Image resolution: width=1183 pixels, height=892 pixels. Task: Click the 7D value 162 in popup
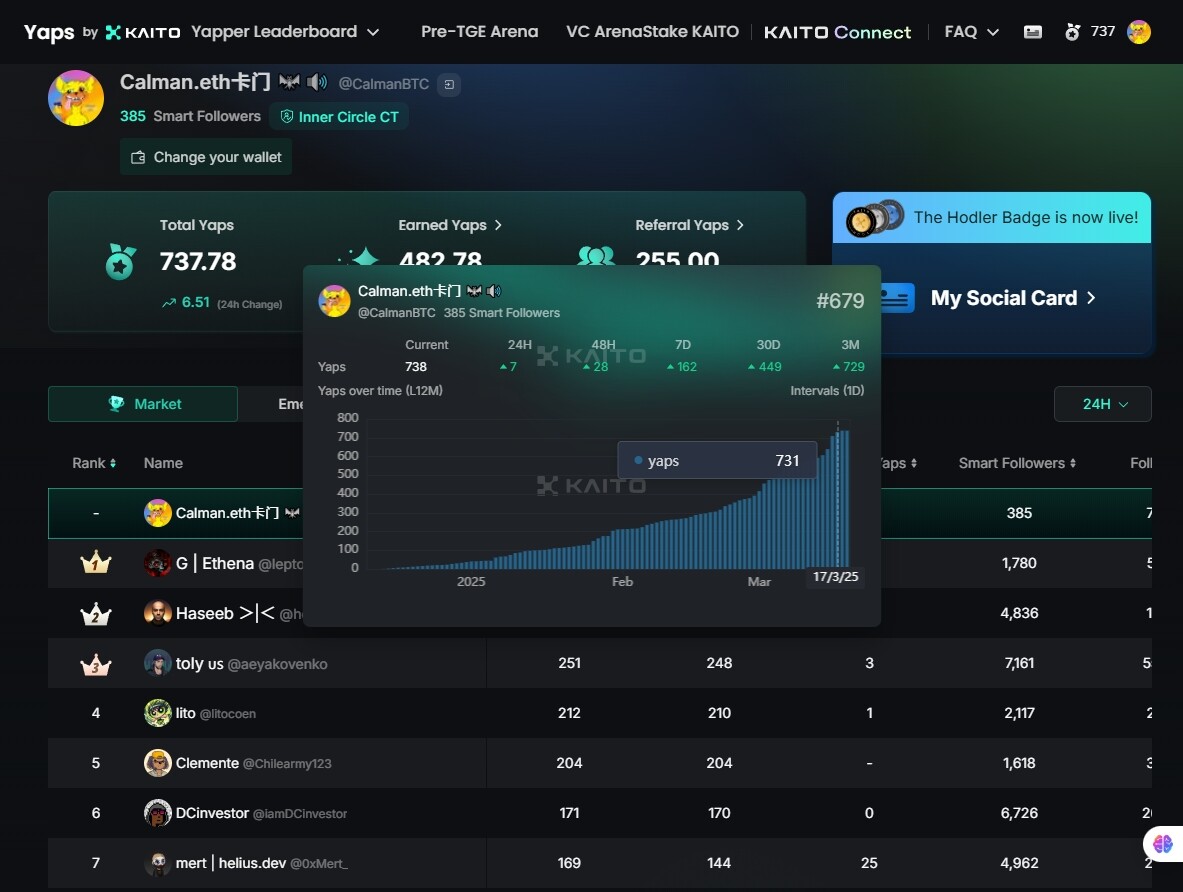682,367
